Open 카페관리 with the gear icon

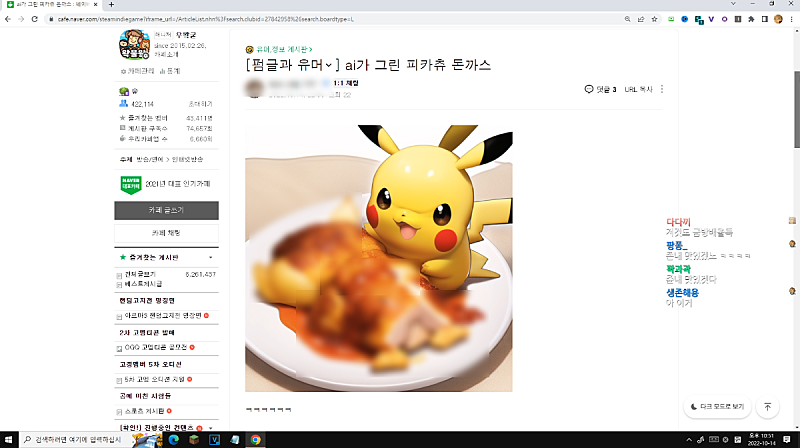pos(137,71)
